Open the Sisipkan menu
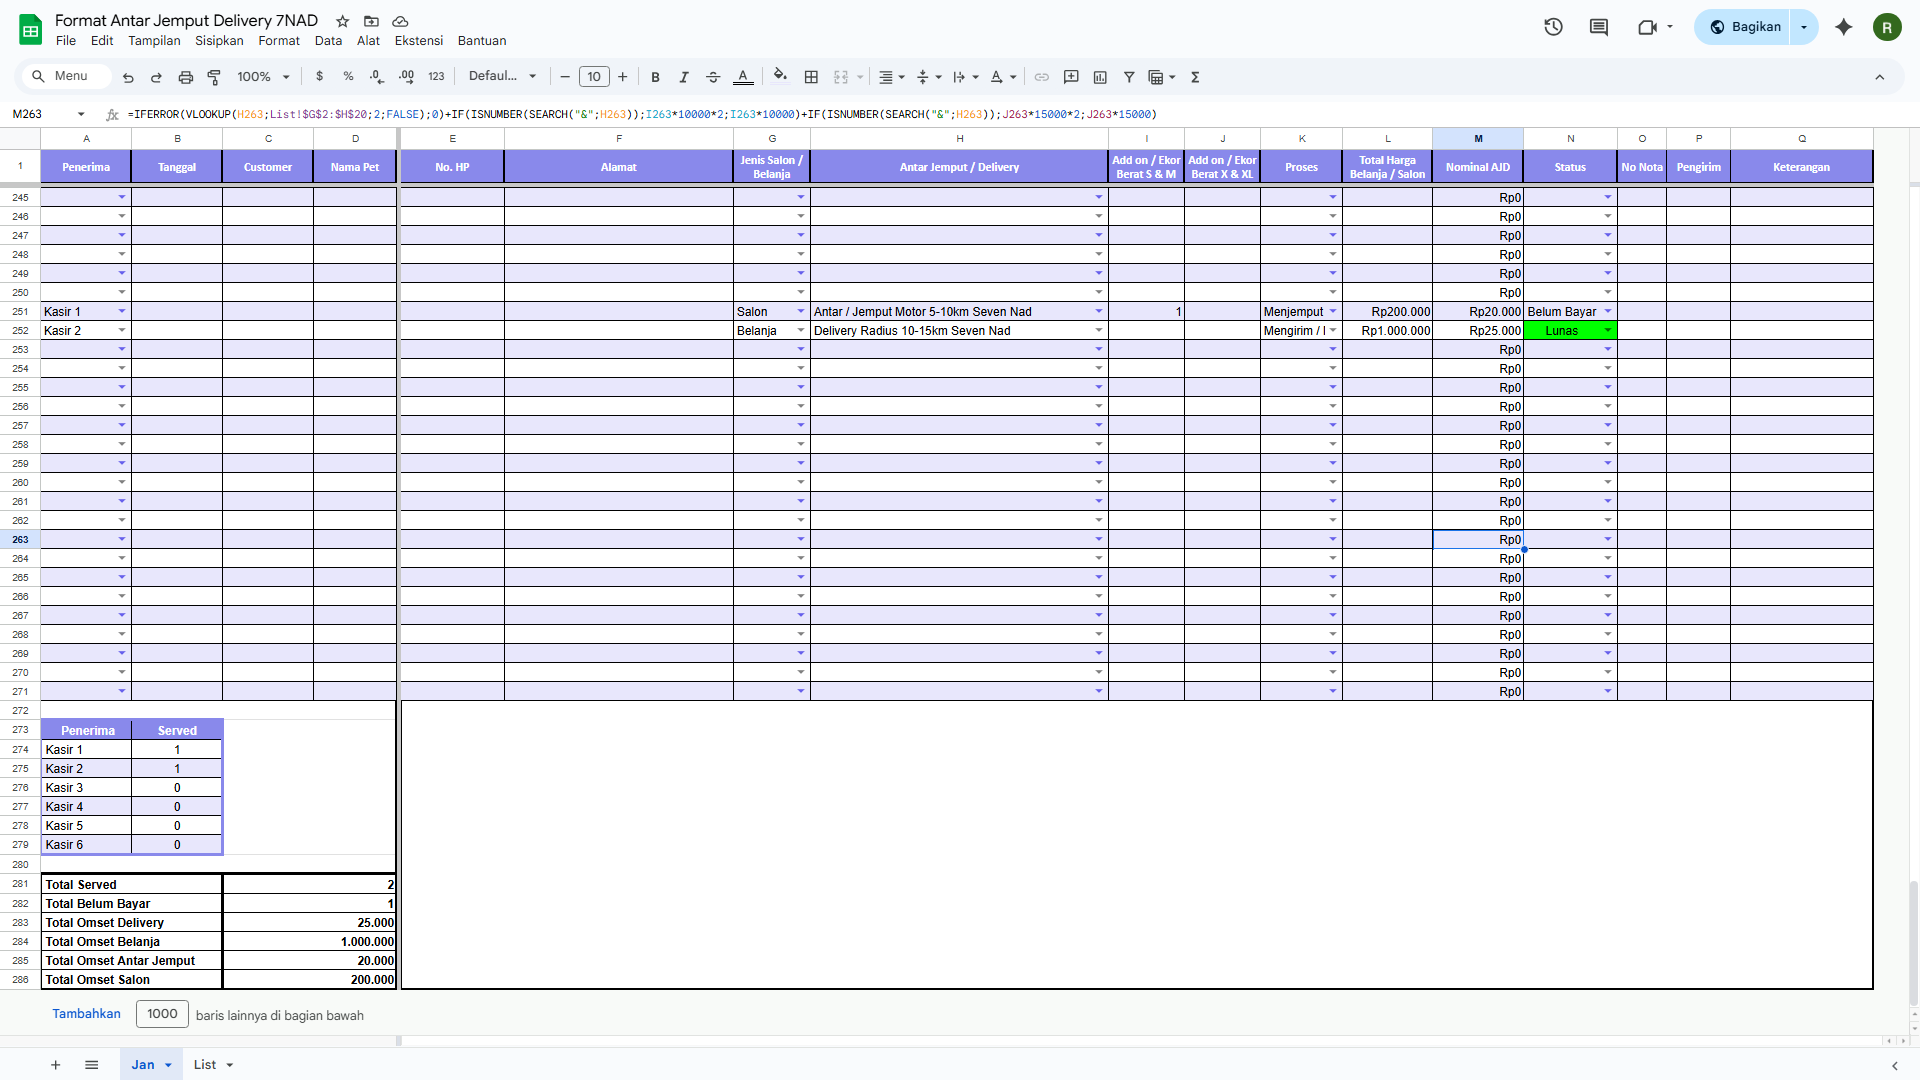The width and height of the screenshot is (1920, 1080). point(219,41)
